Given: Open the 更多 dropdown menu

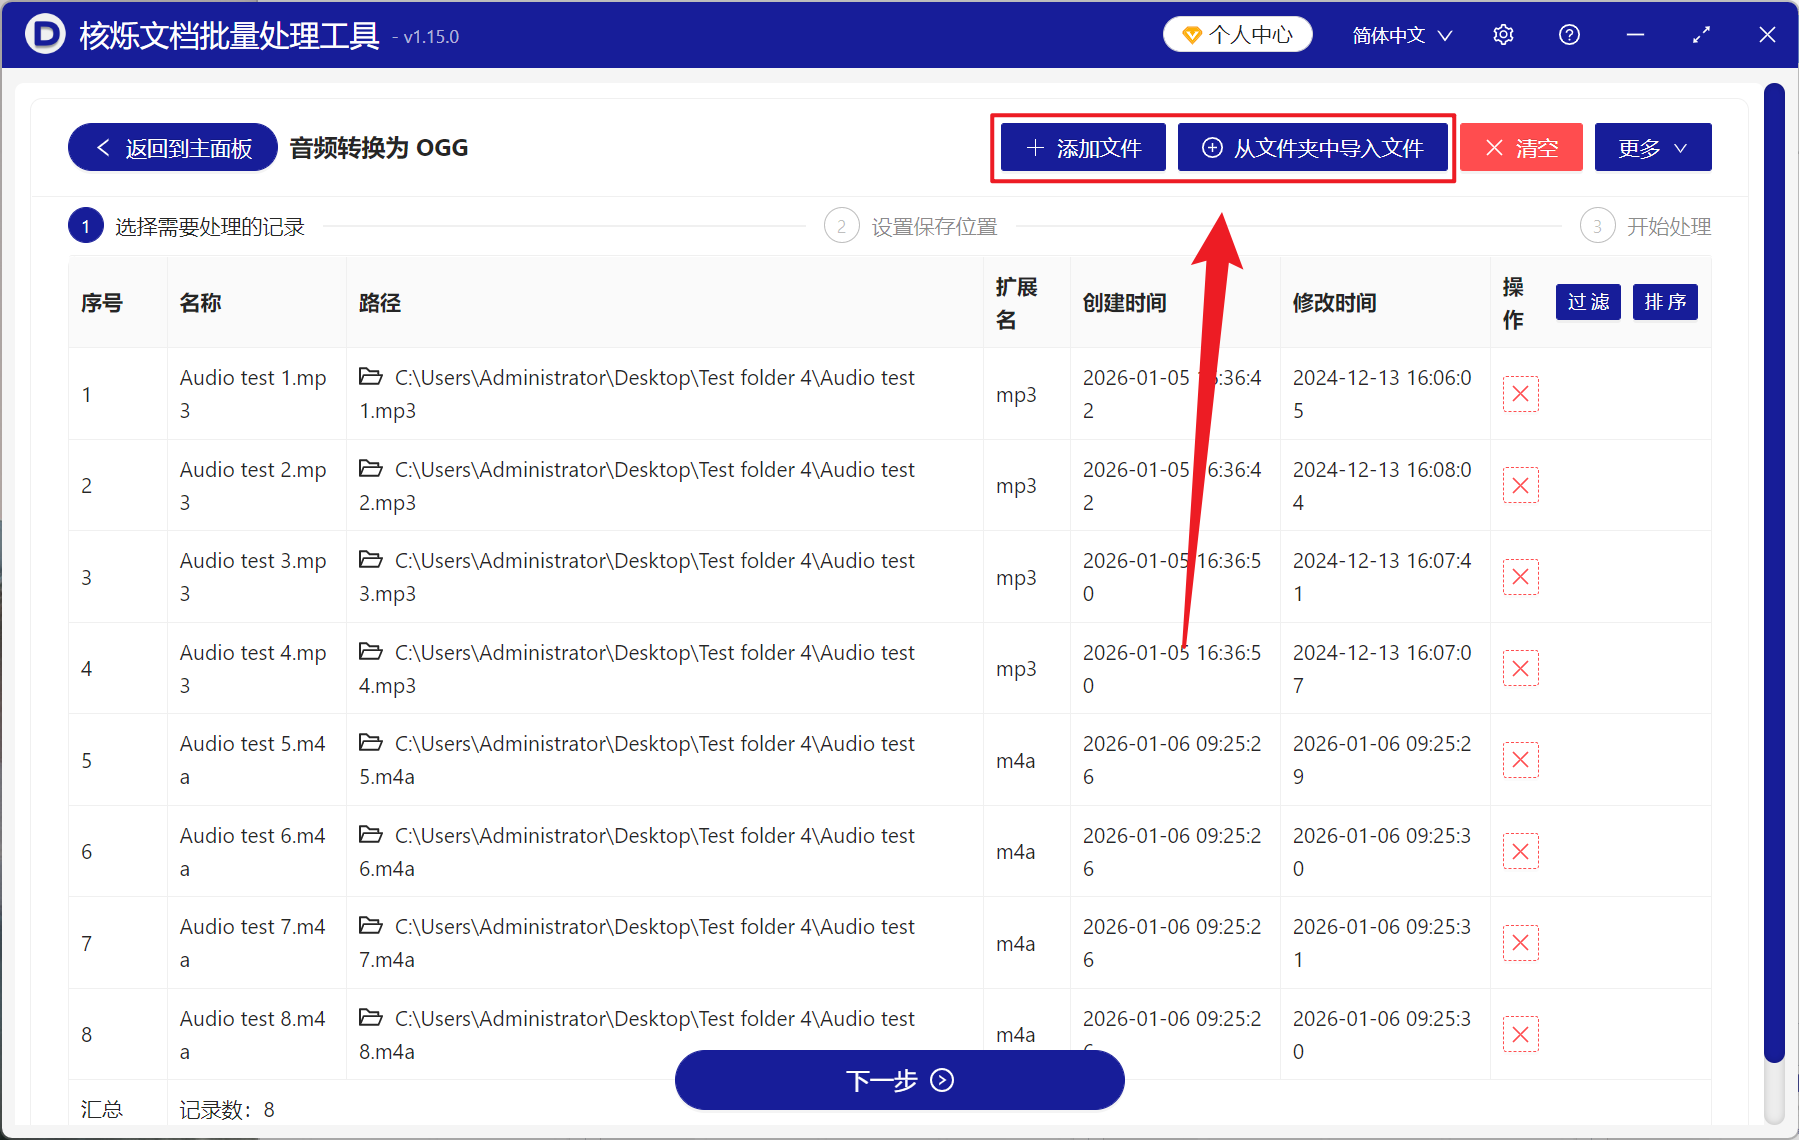Looking at the screenshot, I should tap(1652, 147).
